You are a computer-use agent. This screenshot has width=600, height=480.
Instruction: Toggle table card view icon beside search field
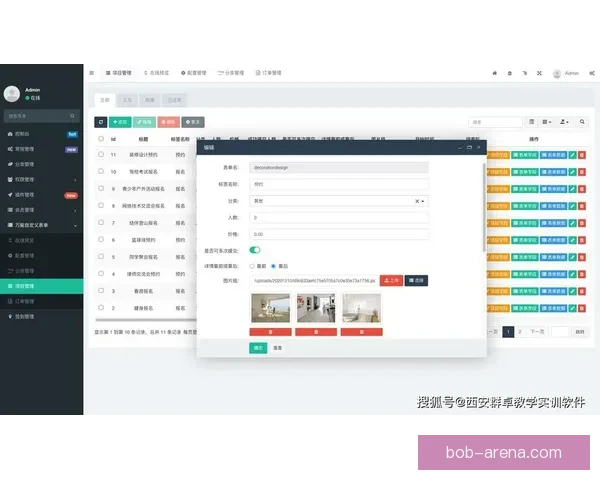[x=532, y=122]
